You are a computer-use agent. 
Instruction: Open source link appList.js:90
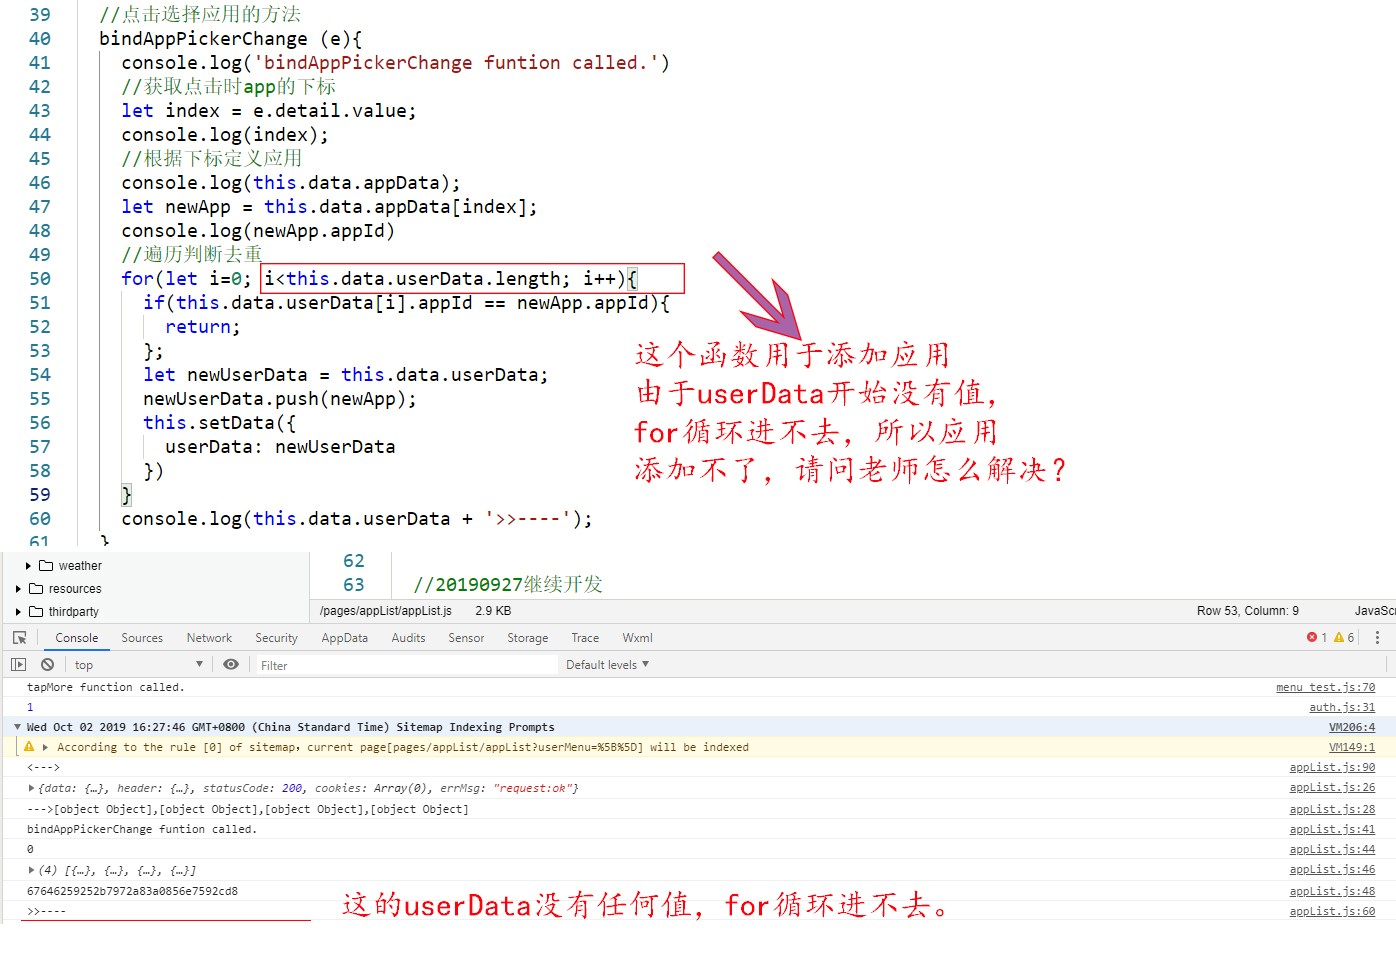pos(1332,767)
